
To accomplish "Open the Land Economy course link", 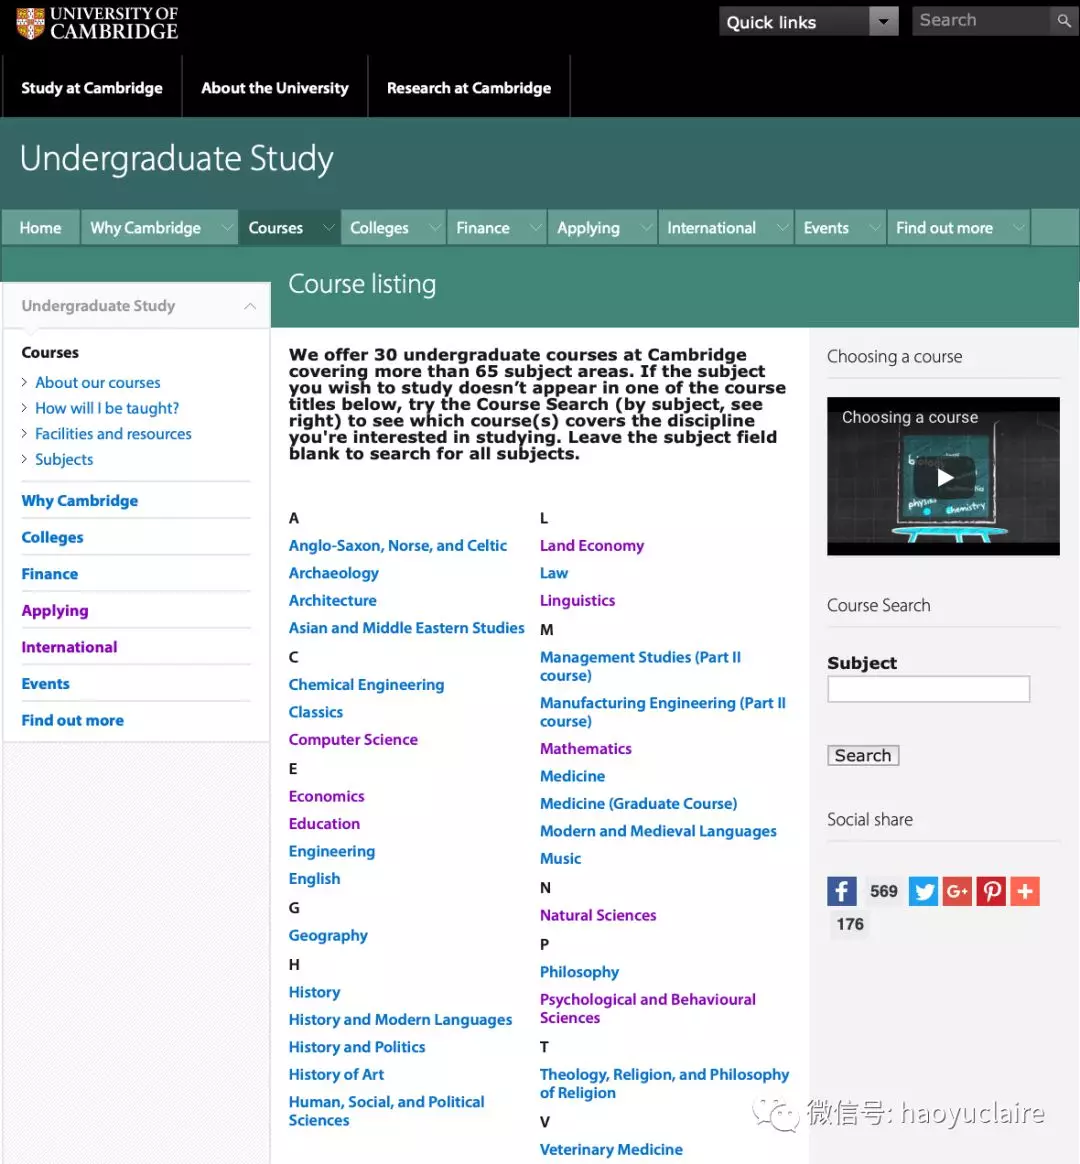I will coord(592,546).
